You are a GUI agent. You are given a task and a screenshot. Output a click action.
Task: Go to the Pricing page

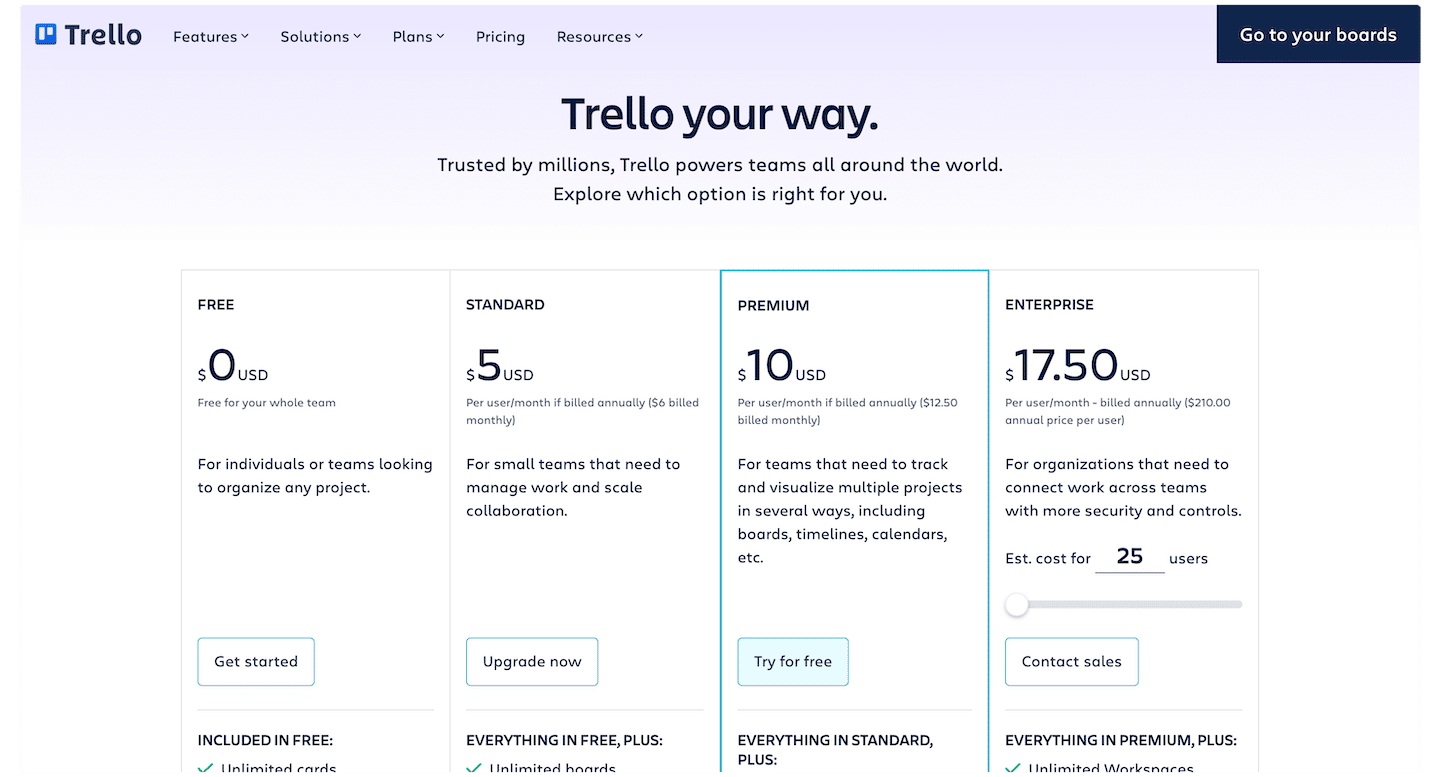tap(500, 37)
